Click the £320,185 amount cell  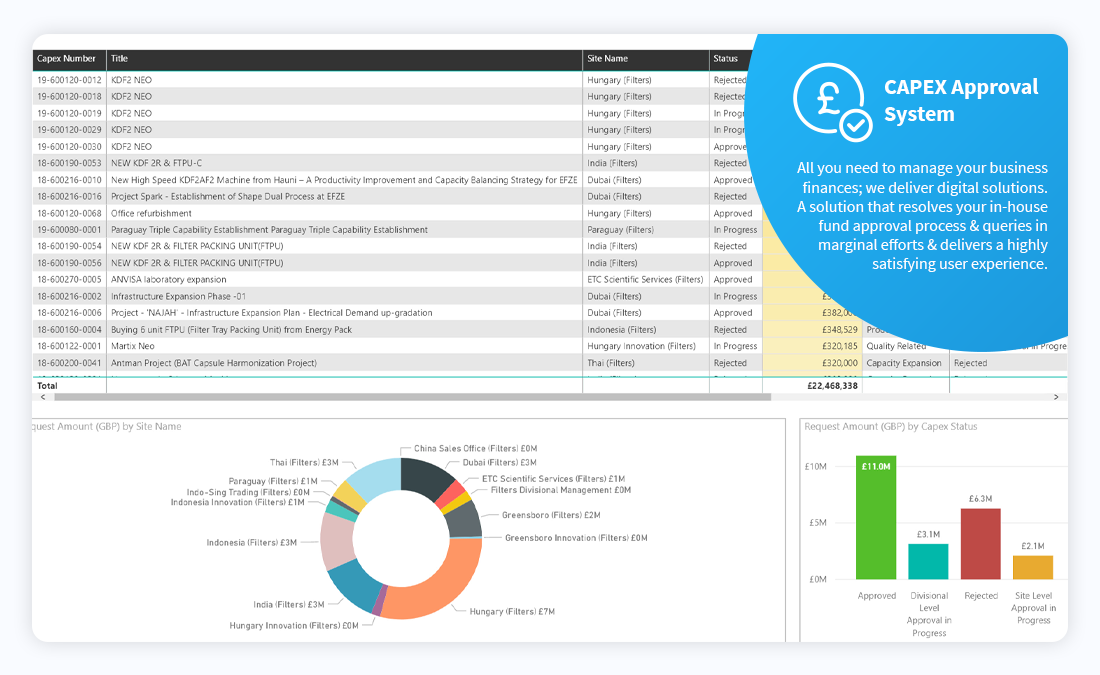coord(840,347)
